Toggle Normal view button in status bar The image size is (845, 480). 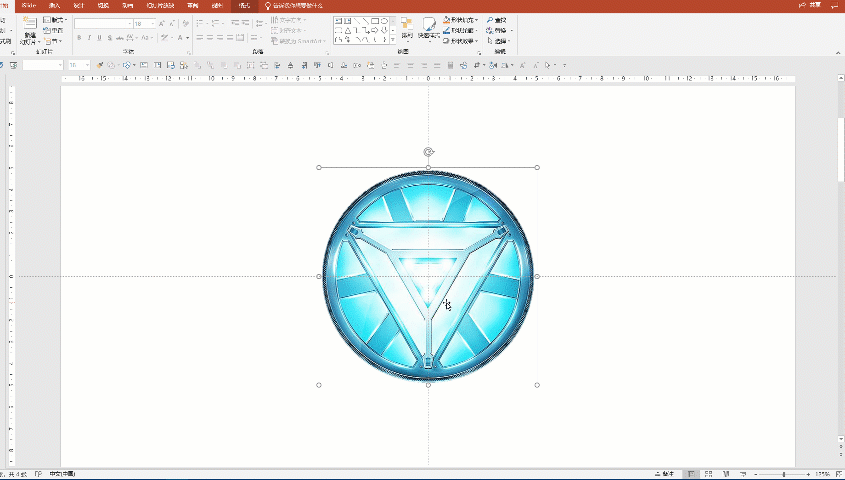pos(691,473)
